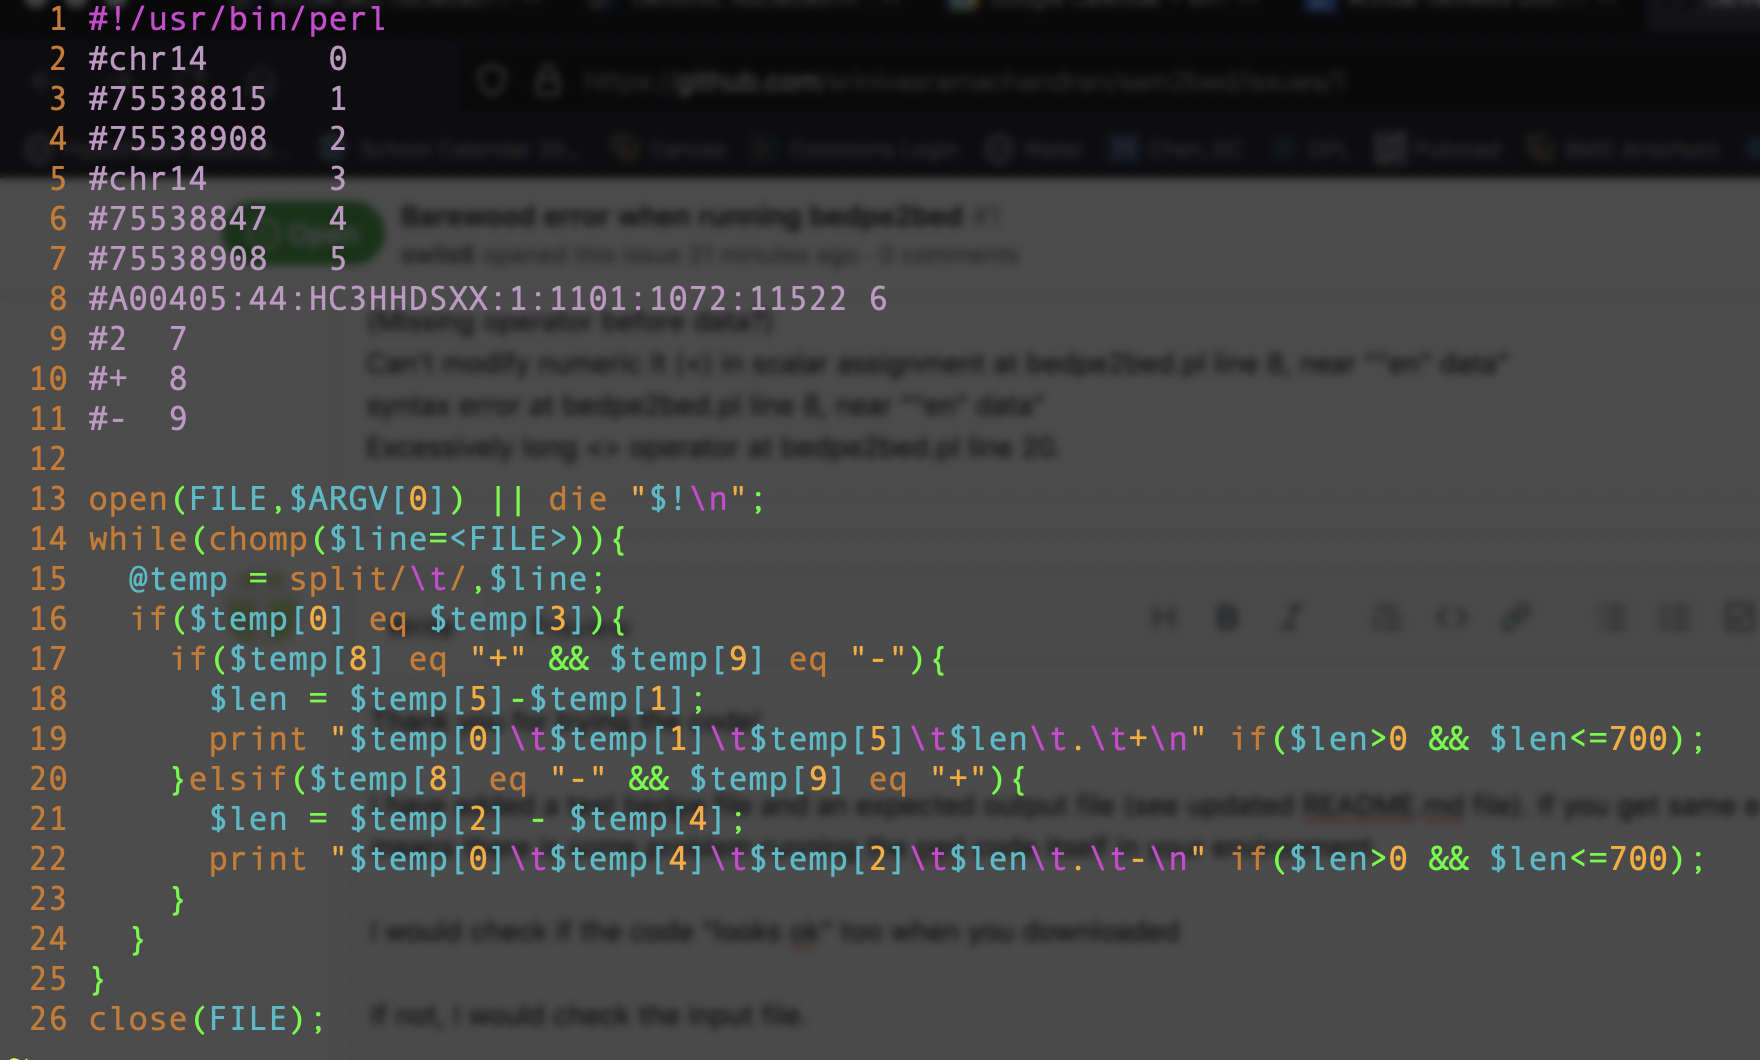This screenshot has height=1060, width=1760.
Task: Toggle bold formatting in comment toolbar
Action: pos(1227,619)
